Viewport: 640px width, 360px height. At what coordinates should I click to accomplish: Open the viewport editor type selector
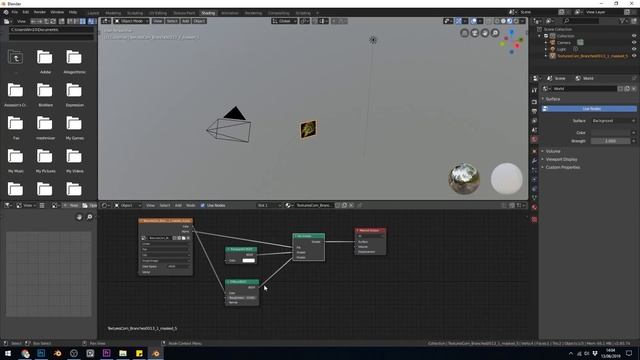[106, 21]
